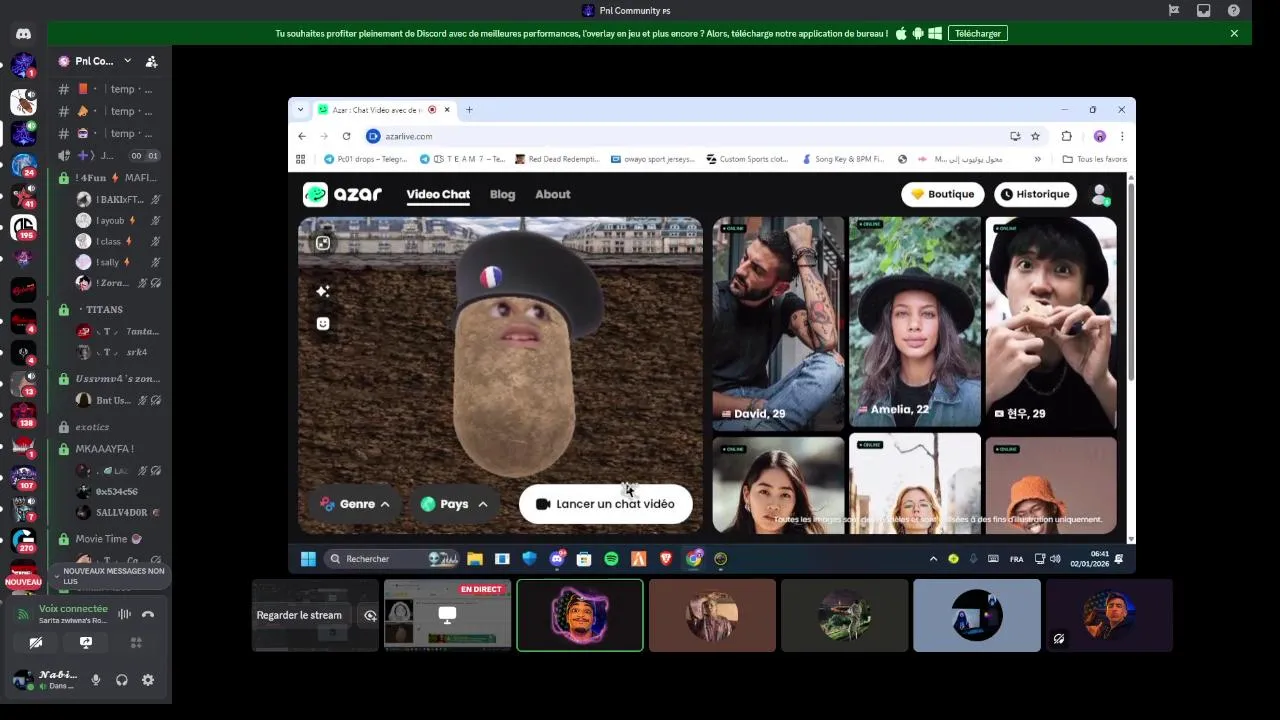Disconnect from voice with the hang-up icon
1280x720 pixels.
click(148, 614)
